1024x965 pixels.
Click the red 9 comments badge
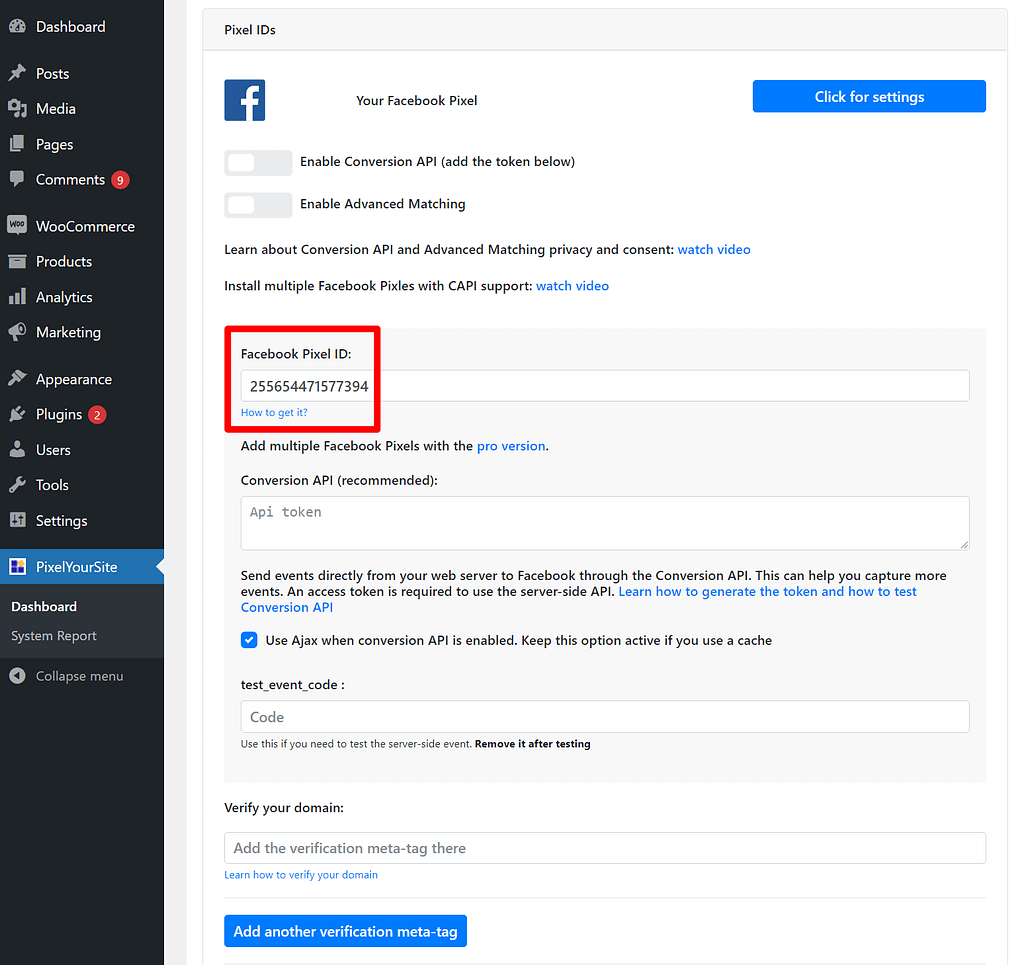(x=120, y=180)
